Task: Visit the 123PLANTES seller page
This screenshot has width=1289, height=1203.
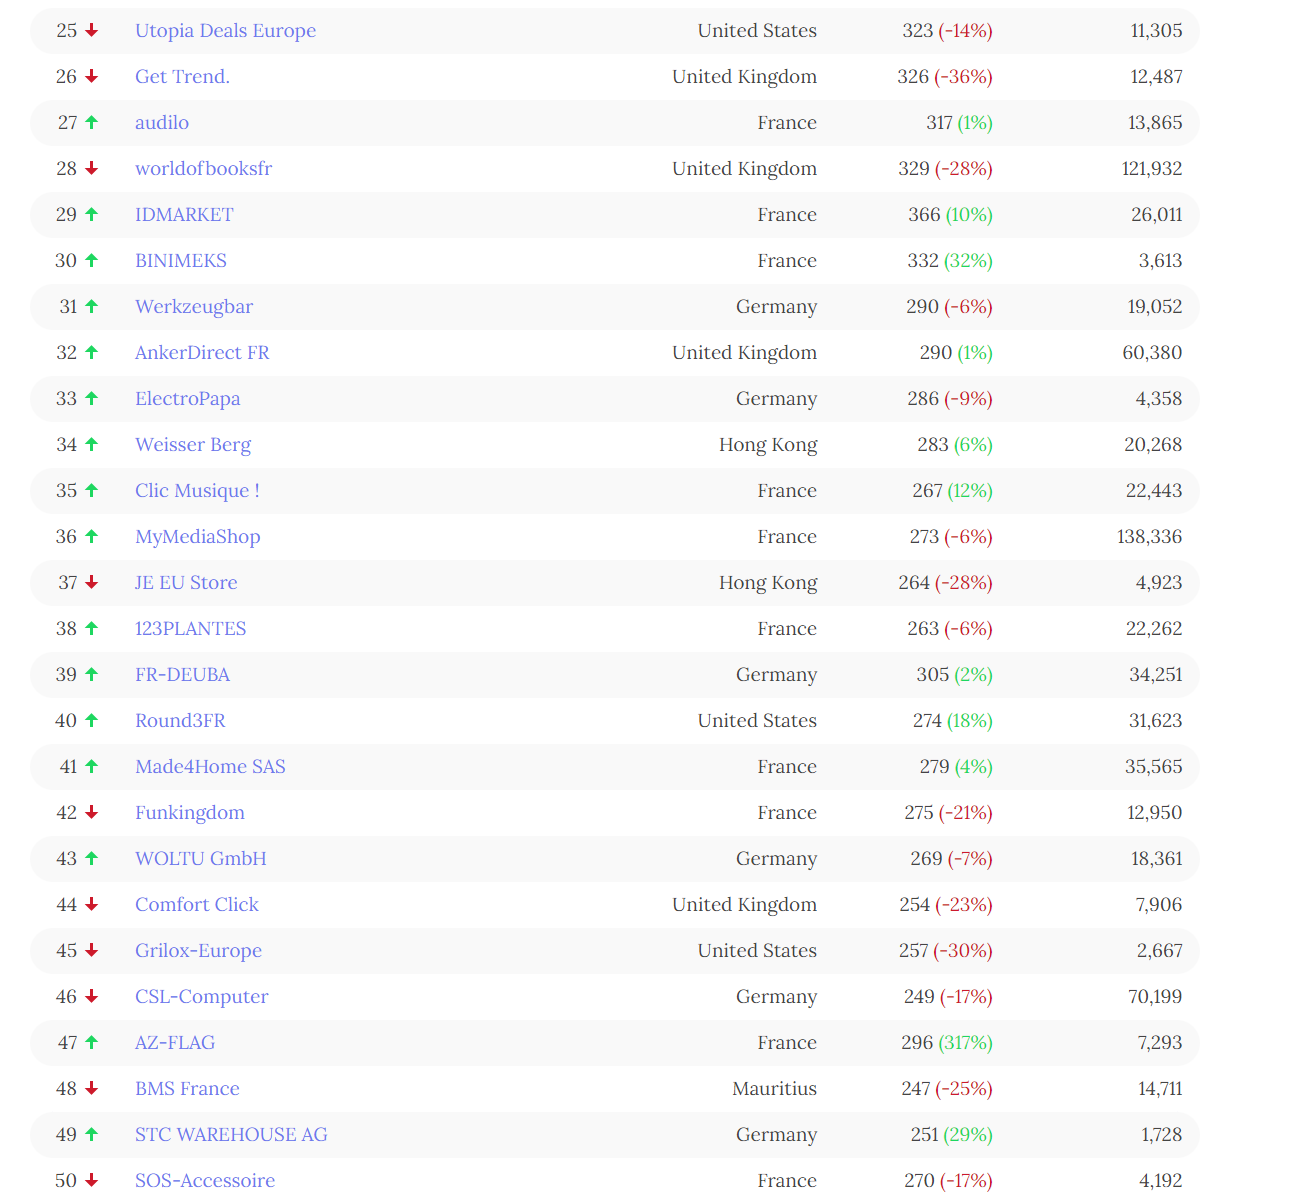Action: (x=190, y=629)
